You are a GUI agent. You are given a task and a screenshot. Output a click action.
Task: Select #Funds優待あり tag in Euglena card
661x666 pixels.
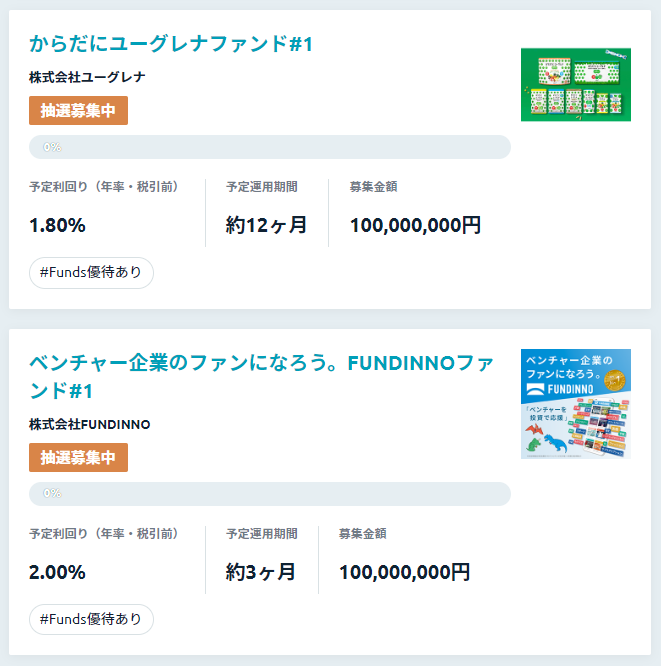pyautogui.click(x=91, y=273)
